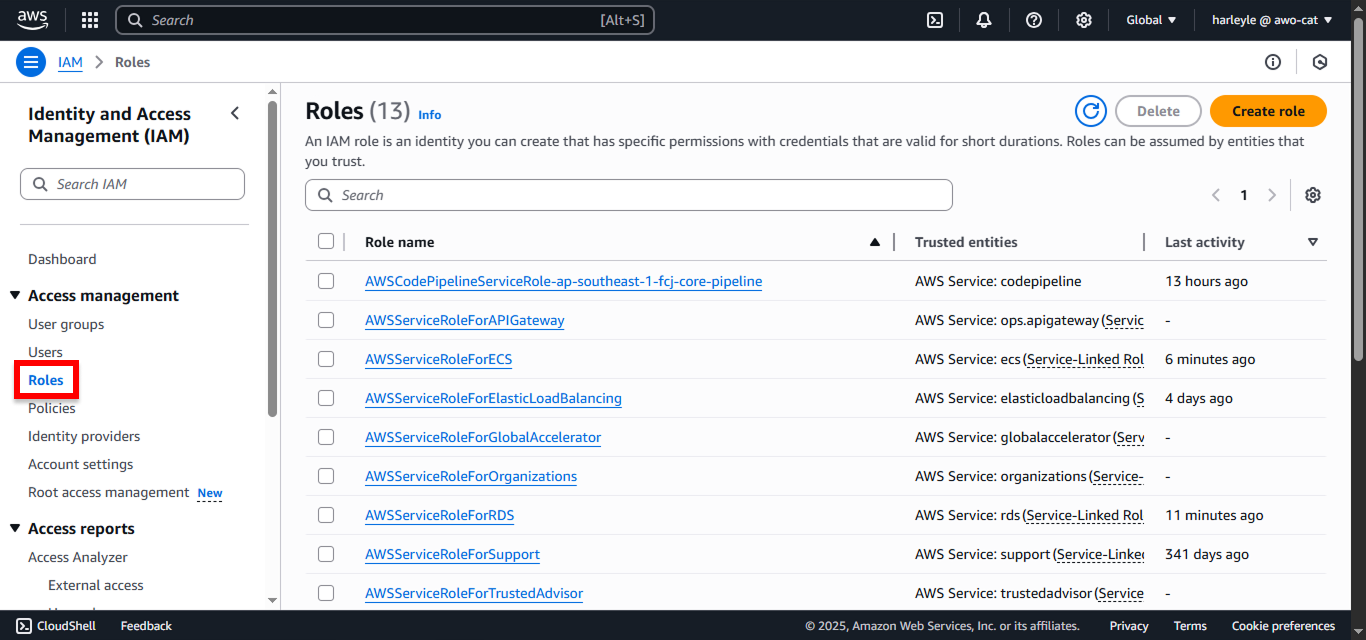Open the info panel icon in breadcrumb bar
This screenshot has width=1366, height=640.
click(1273, 62)
